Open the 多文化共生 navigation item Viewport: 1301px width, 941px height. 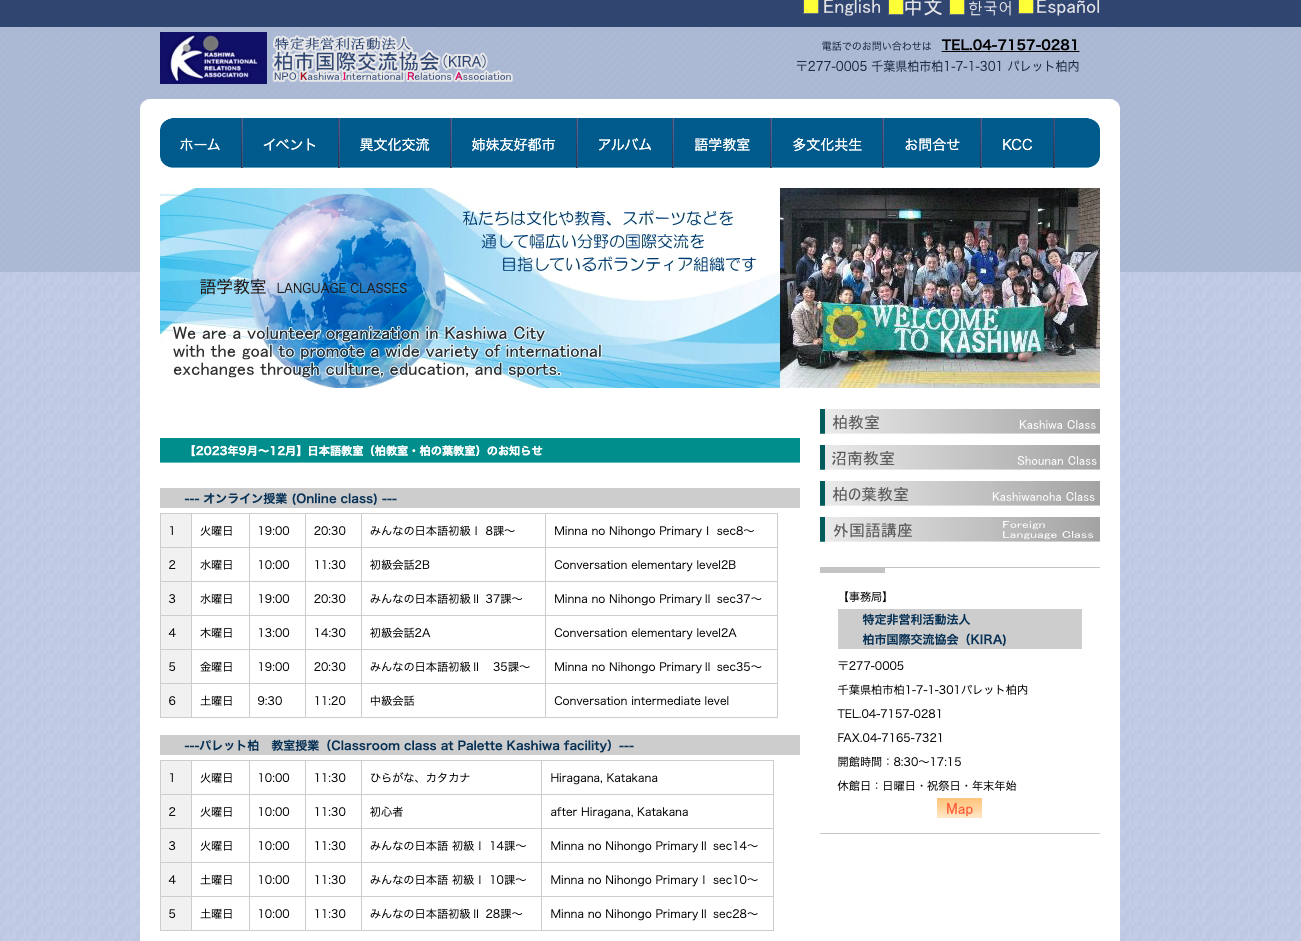point(827,143)
